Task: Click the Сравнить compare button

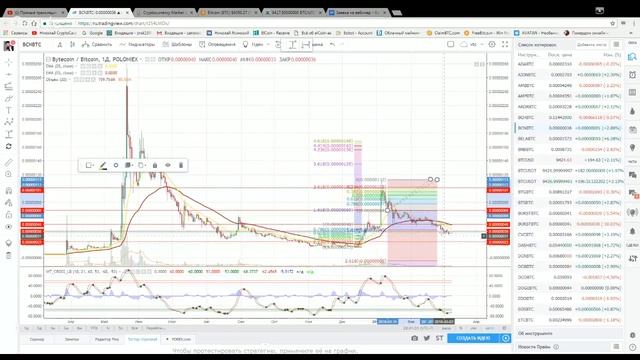Action: point(97,44)
